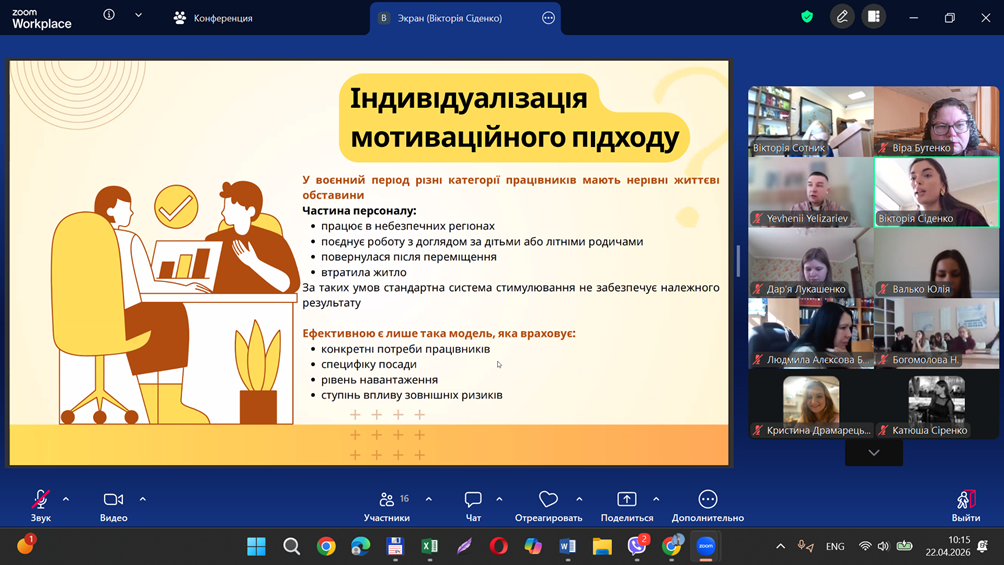The width and height of the screenshot is (1004, 565).
Task: Leave the meeting with Выйти
Action: pos(966,505)
